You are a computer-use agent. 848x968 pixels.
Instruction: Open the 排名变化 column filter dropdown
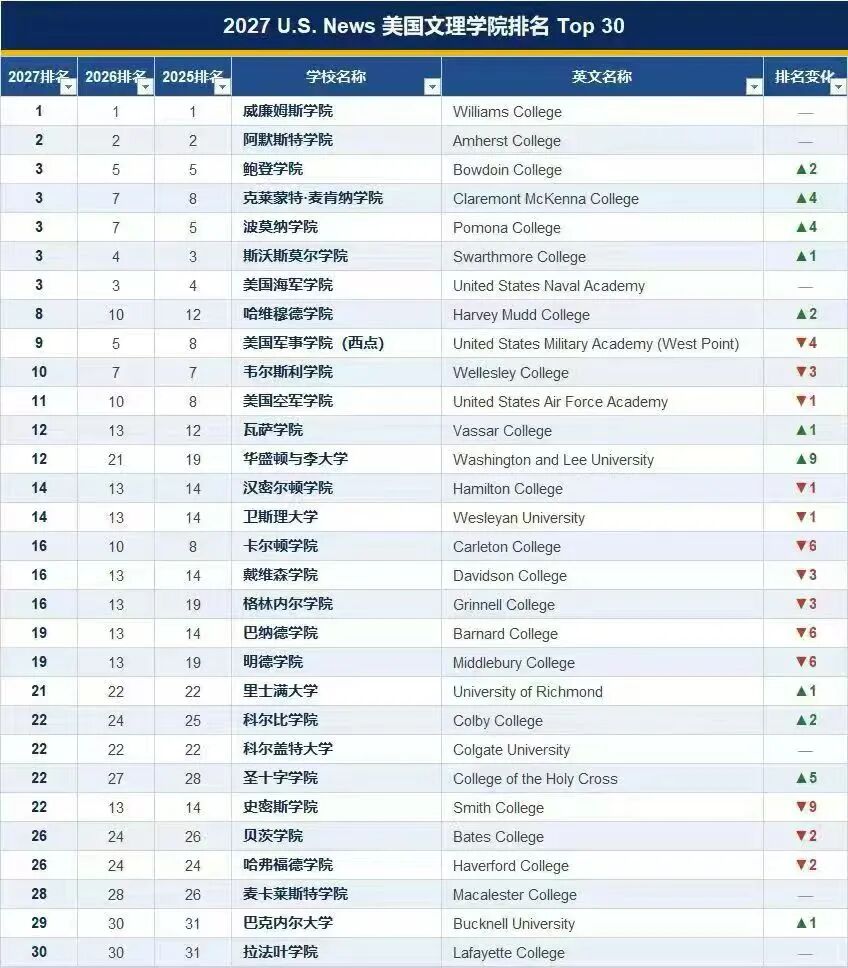pyautogui.click(x=838, y=88)
